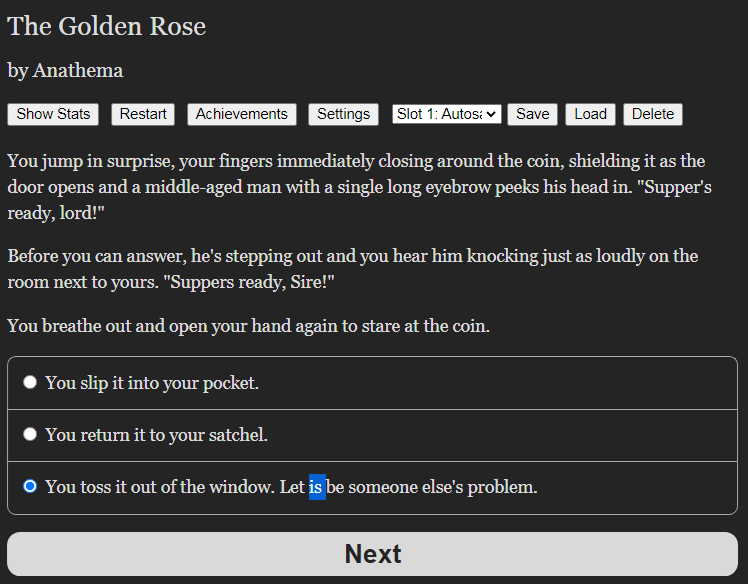Open game Settings
The width and height of the screenshot is (748, 584).
pos(343,115)
